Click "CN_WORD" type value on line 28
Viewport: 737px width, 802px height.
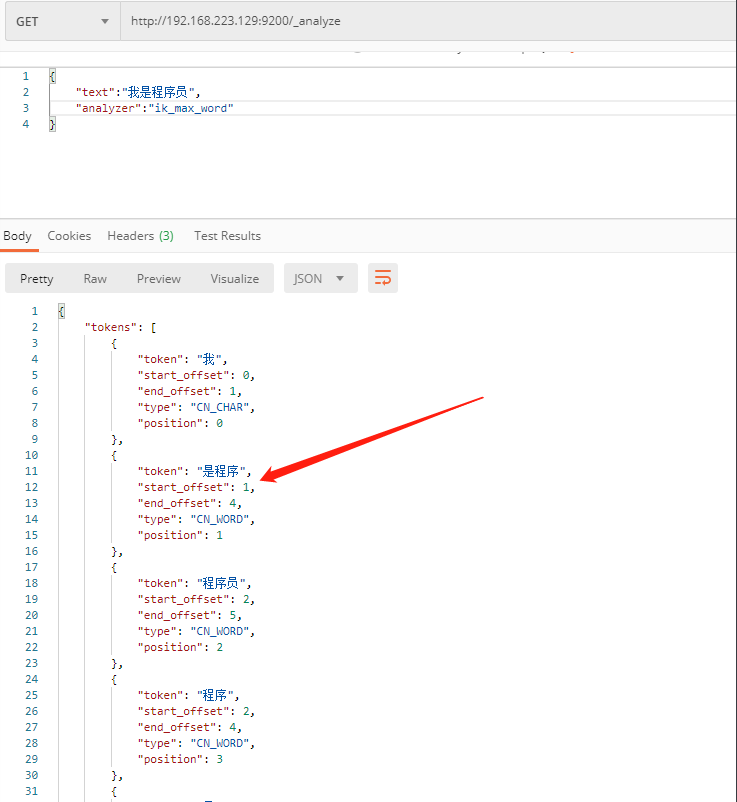[219, 743]
